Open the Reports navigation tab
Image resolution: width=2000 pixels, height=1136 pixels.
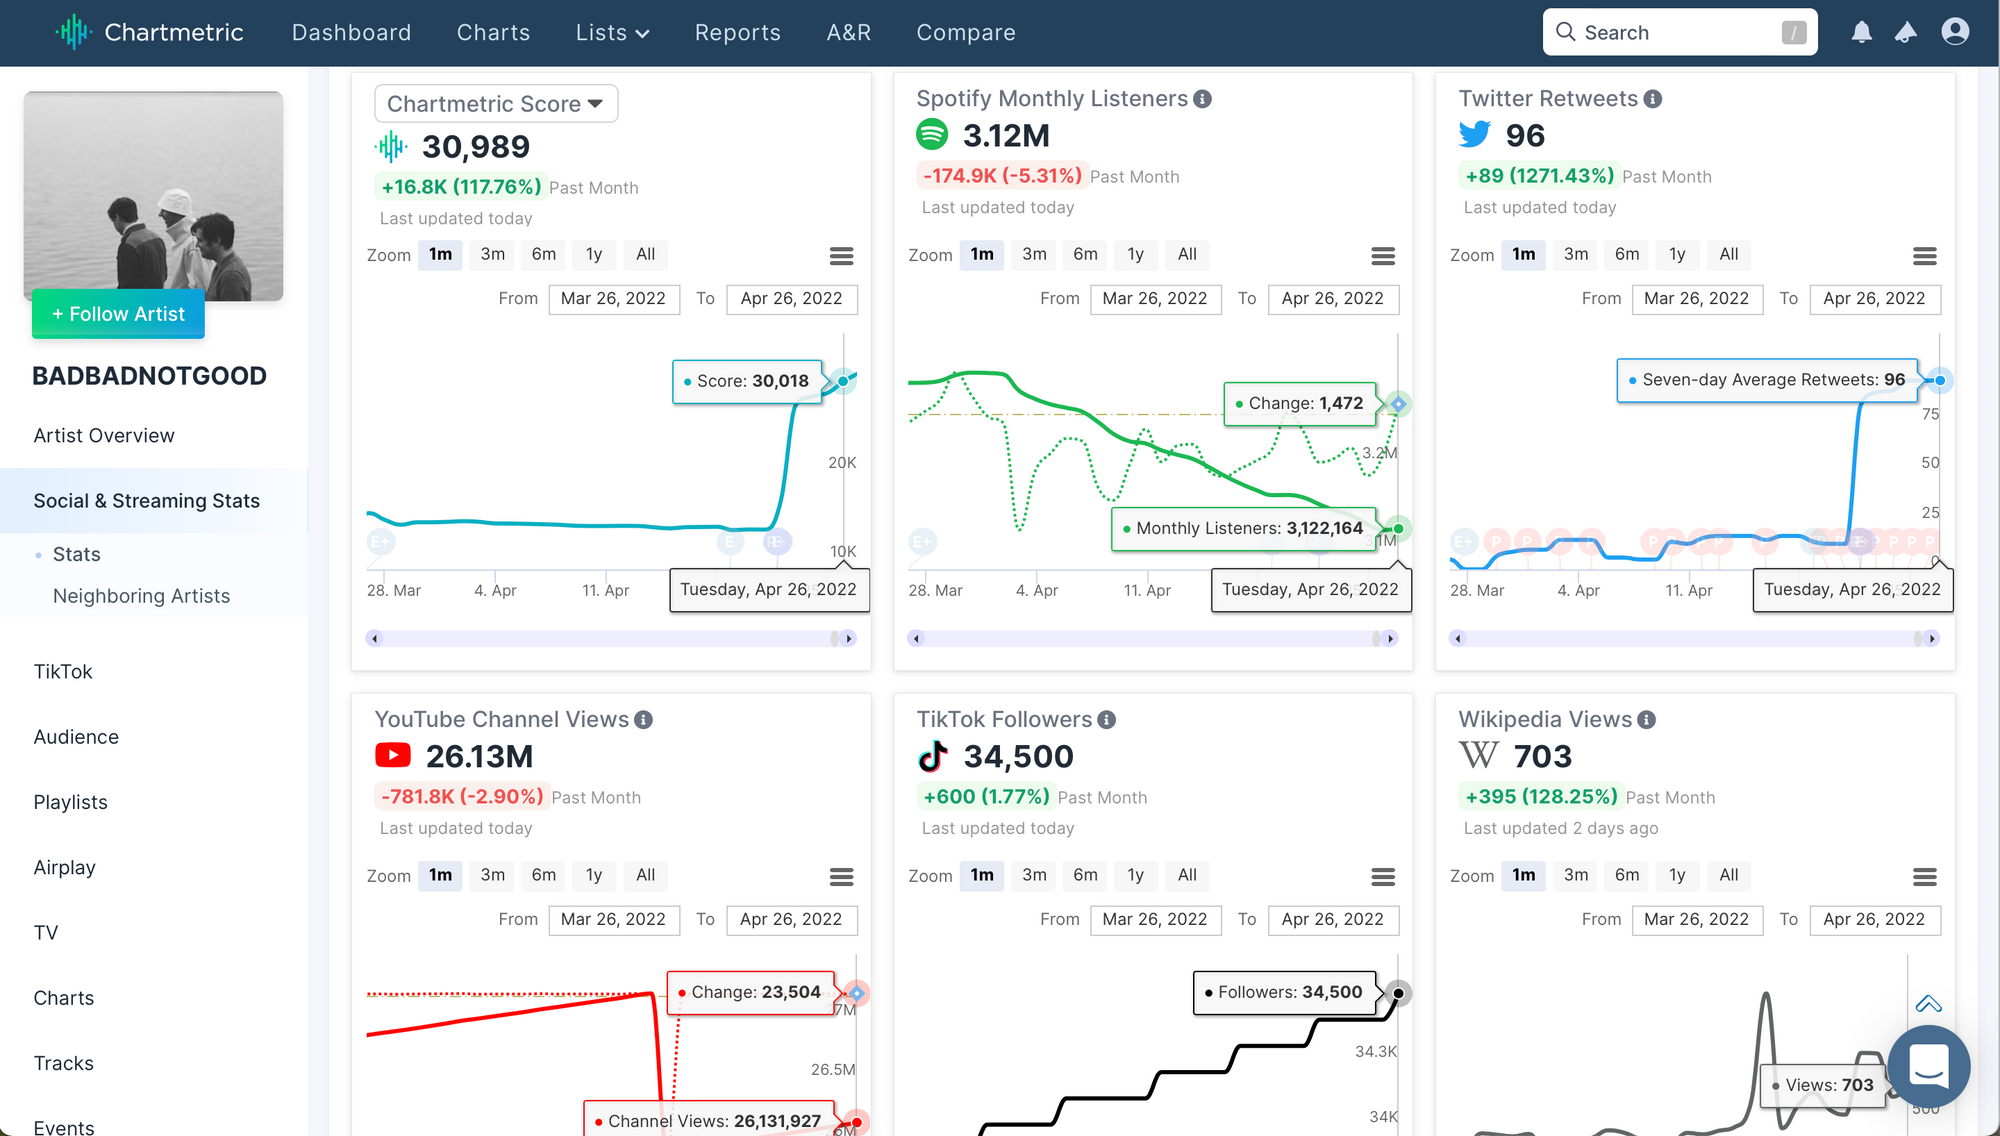(737, 33)
